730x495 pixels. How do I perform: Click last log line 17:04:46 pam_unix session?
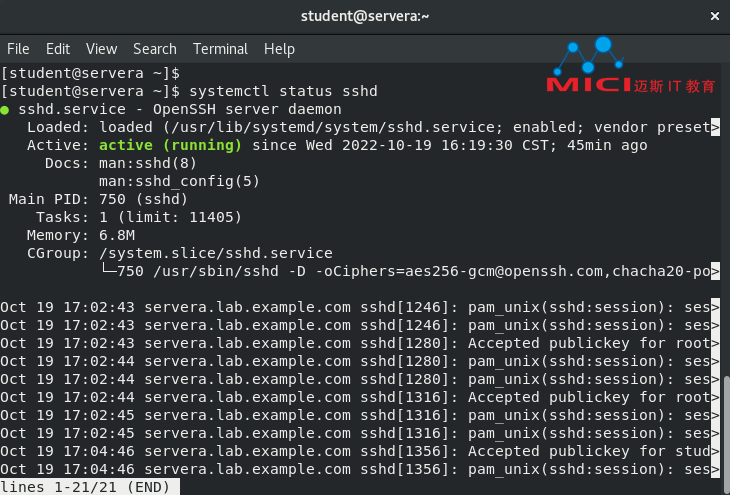pos(360,469)
